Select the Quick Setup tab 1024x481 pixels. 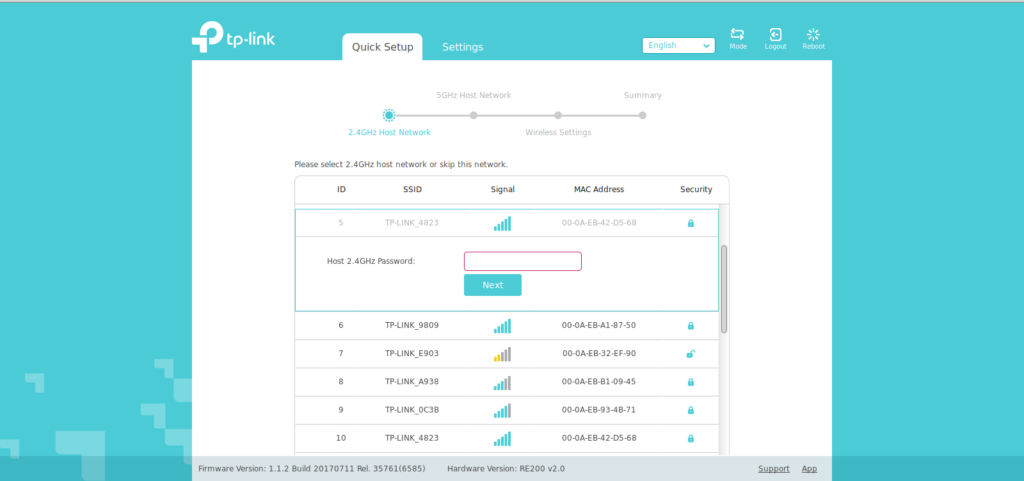point(382,47)
